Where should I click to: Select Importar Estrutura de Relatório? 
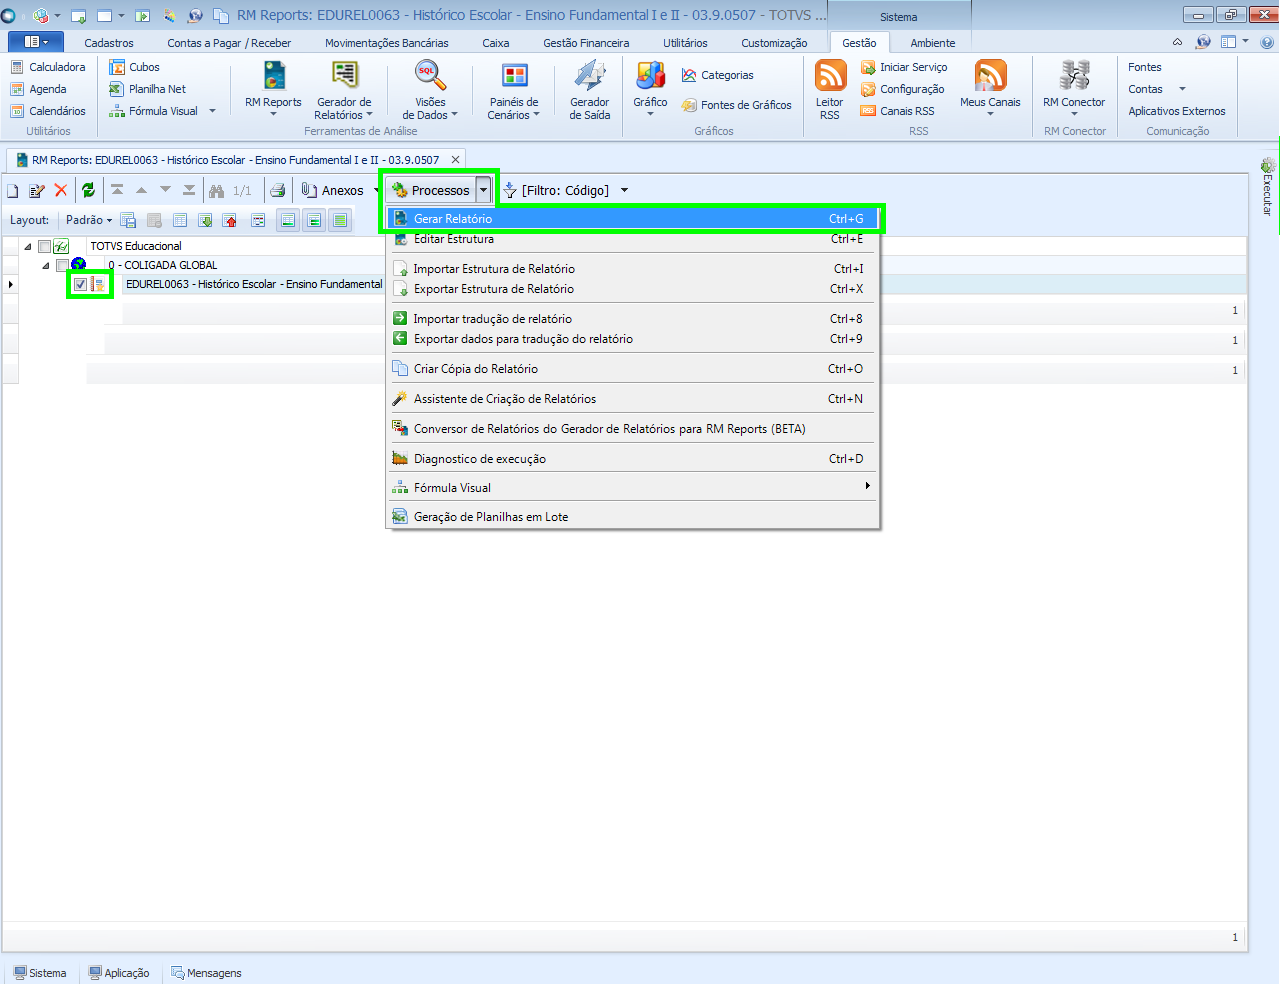pyautogui.click(x=632, y=268)
